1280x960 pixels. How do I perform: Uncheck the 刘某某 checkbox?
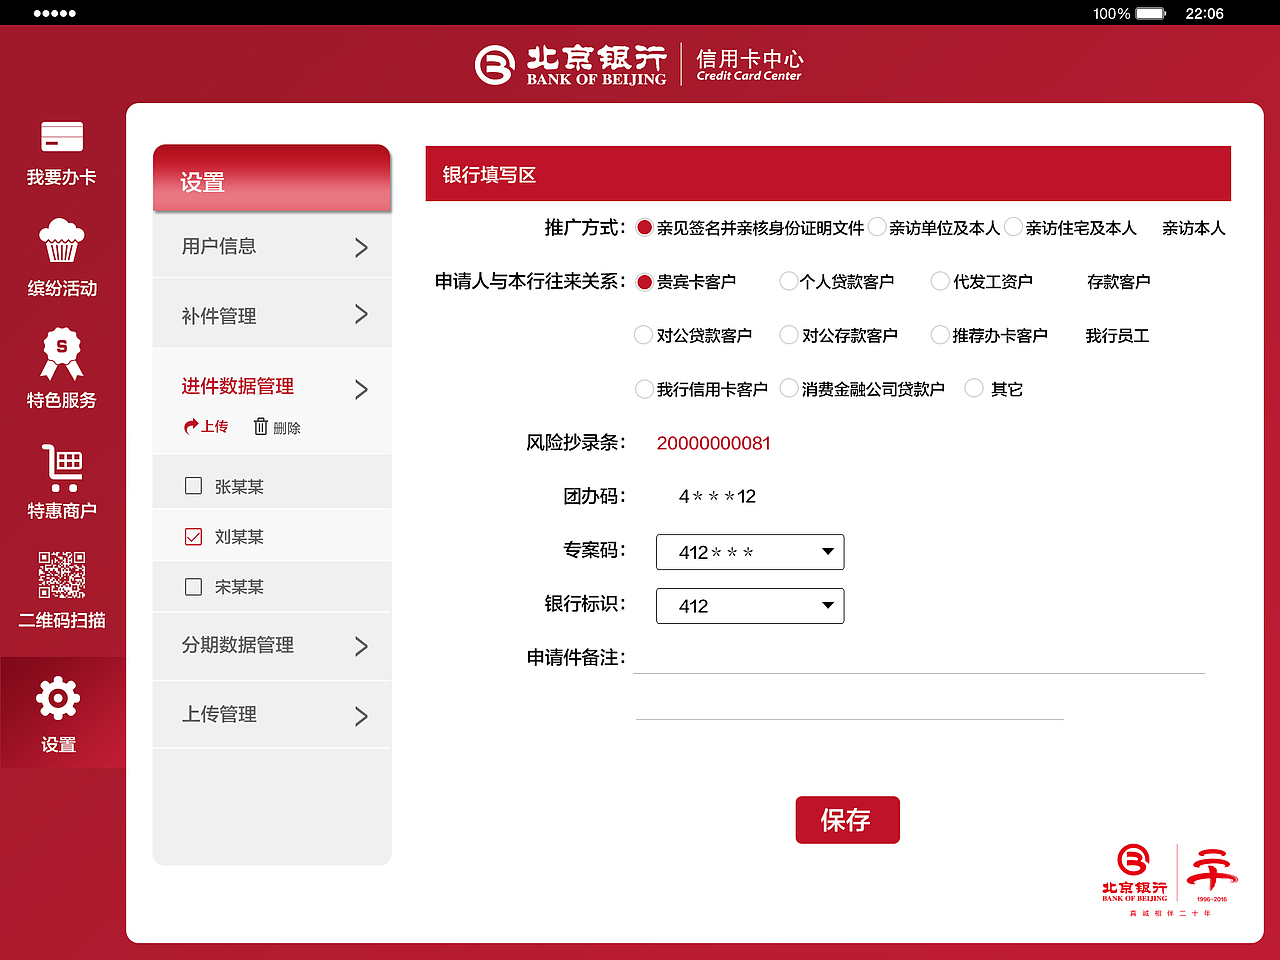click(193, 536)
